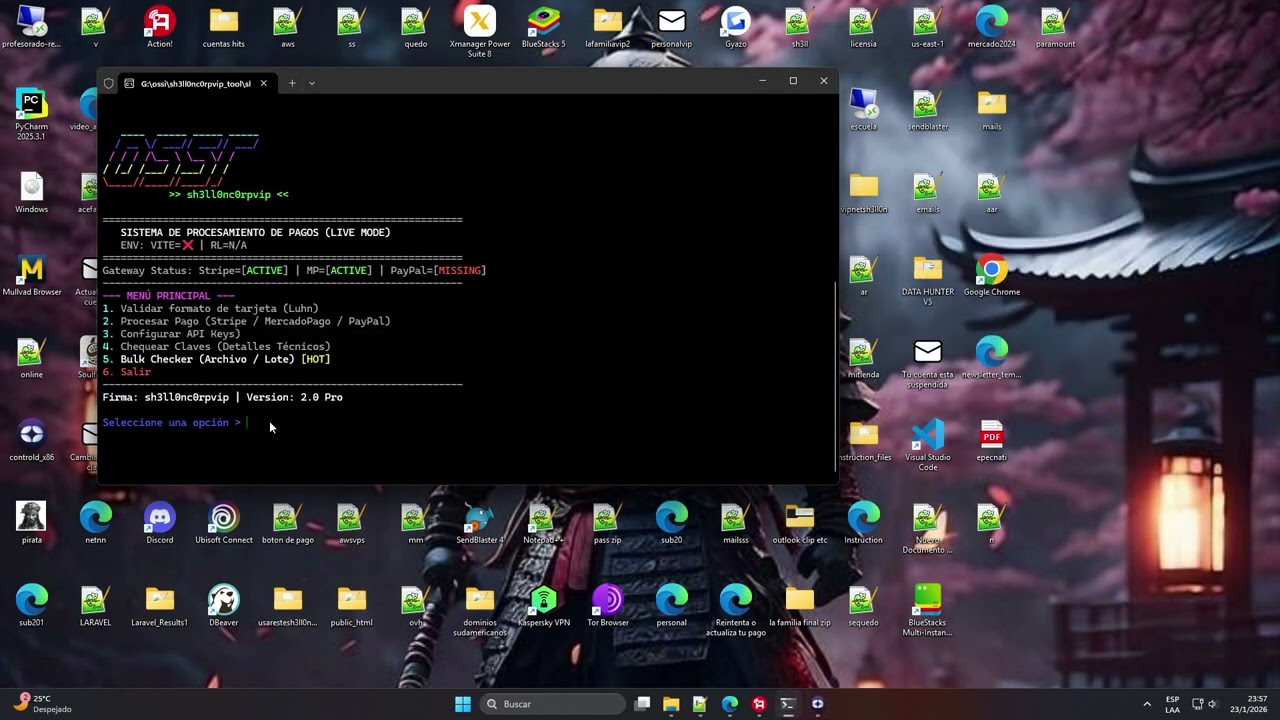Open the mercado2024 Edge shortcut

[992, 27]
